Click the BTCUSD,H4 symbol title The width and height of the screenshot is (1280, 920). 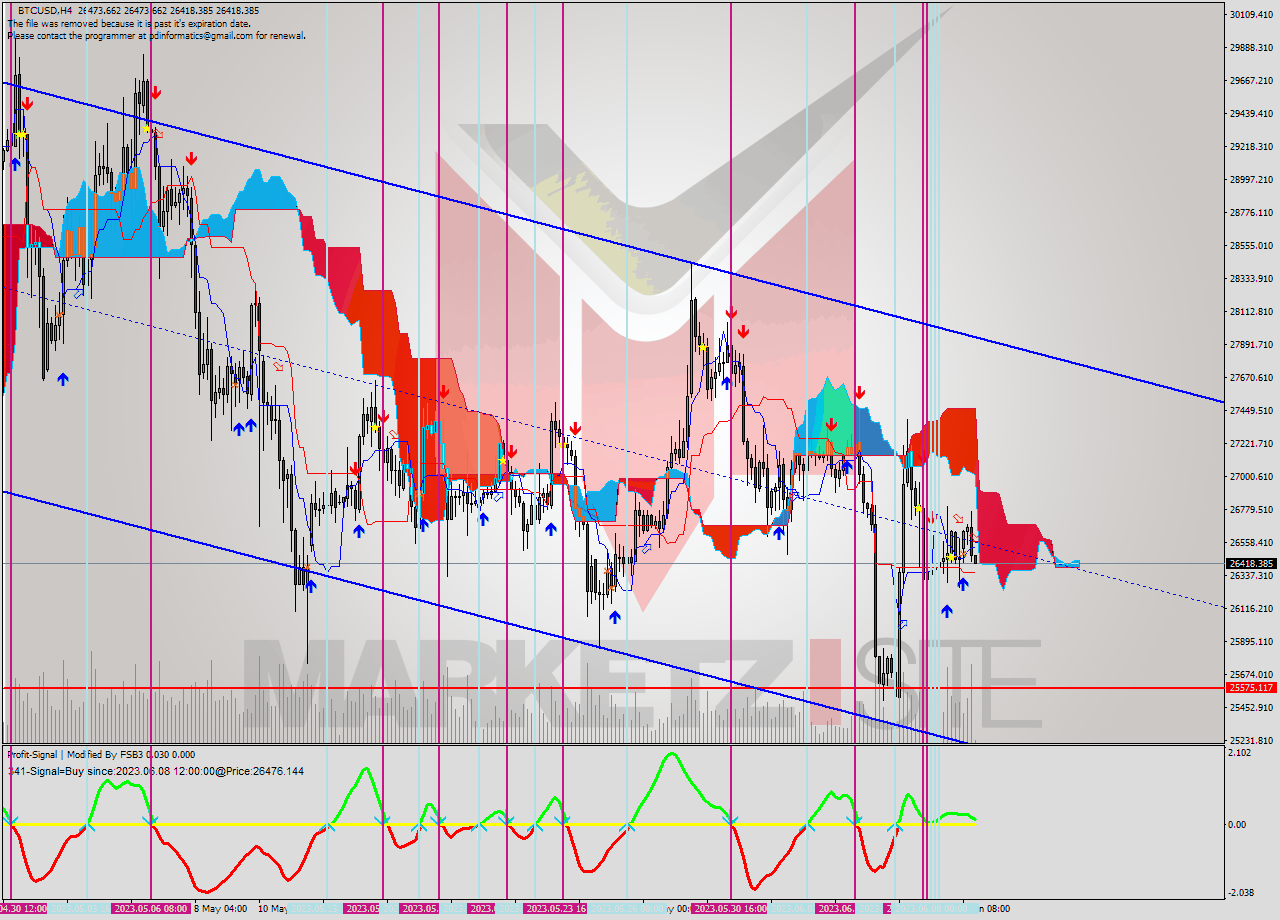pos(44,10)
